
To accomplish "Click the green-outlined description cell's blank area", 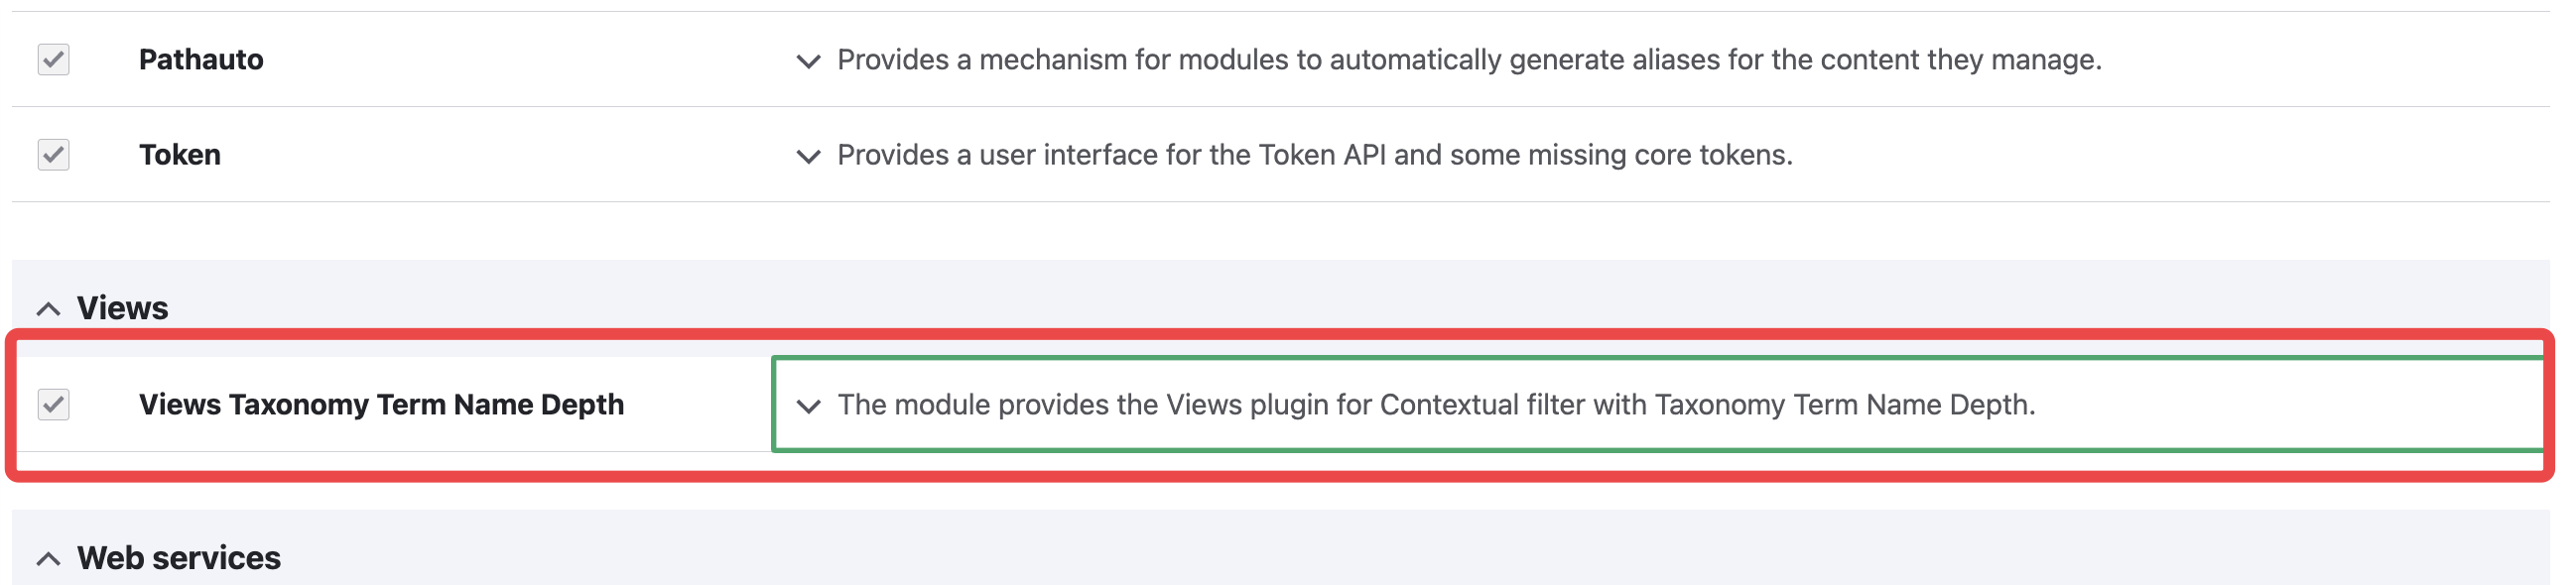I will point(2290,404).
